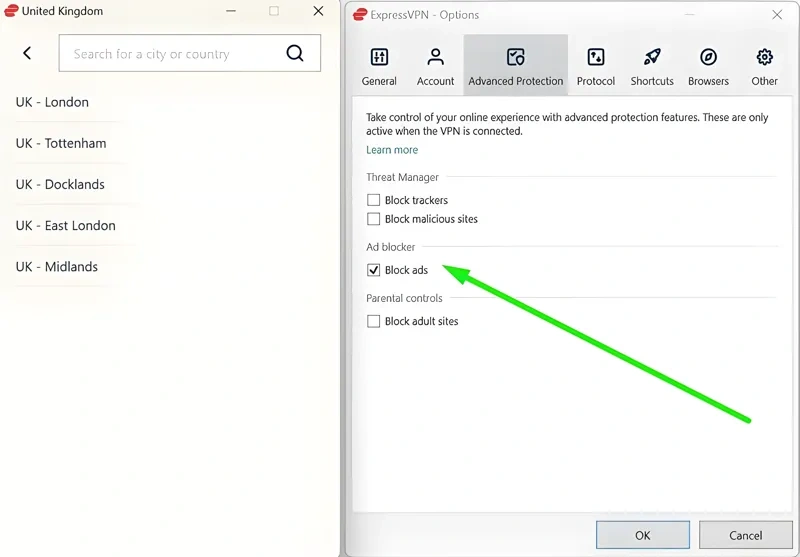Image resolution: width=800 pixels, height=557 pixels.
Task: Go back from the United Kingdom list
Action: (27, 53)
